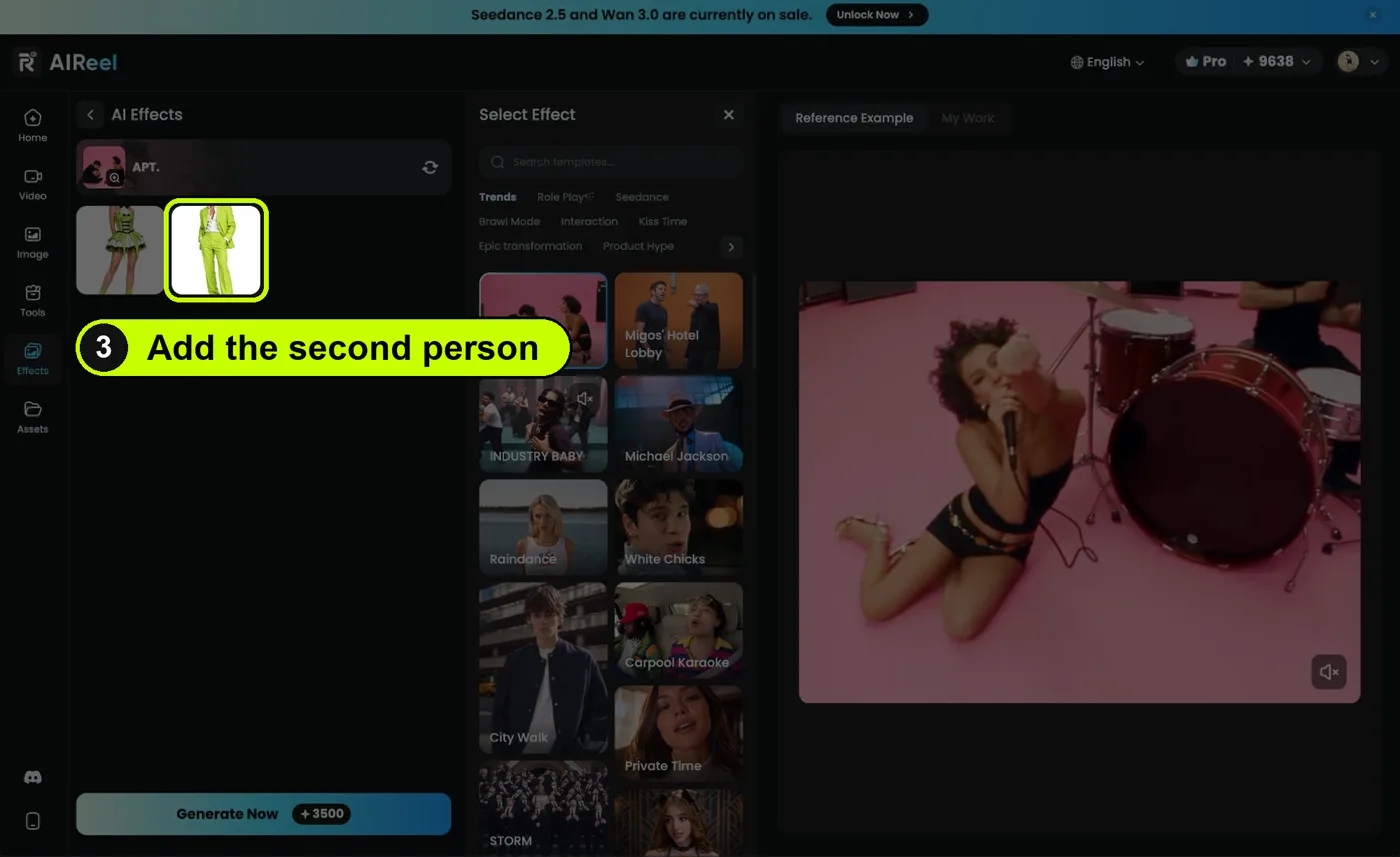Select the Interaction category
Viewport: 1400px width, 857px height.
589,222
